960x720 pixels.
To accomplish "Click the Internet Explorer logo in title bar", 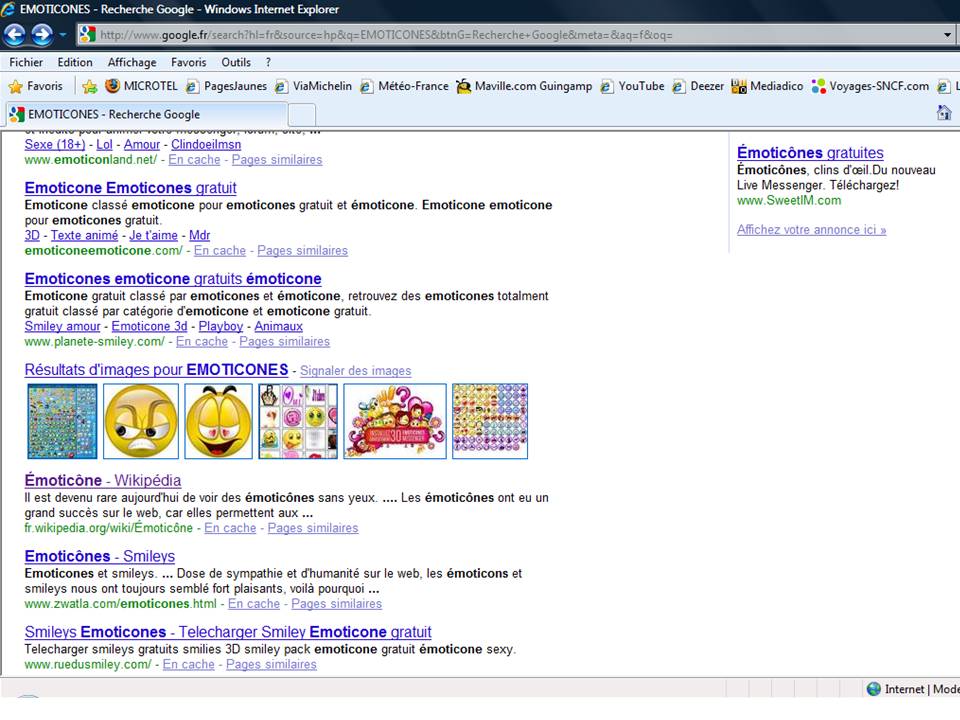I will (x=8, y=9).
